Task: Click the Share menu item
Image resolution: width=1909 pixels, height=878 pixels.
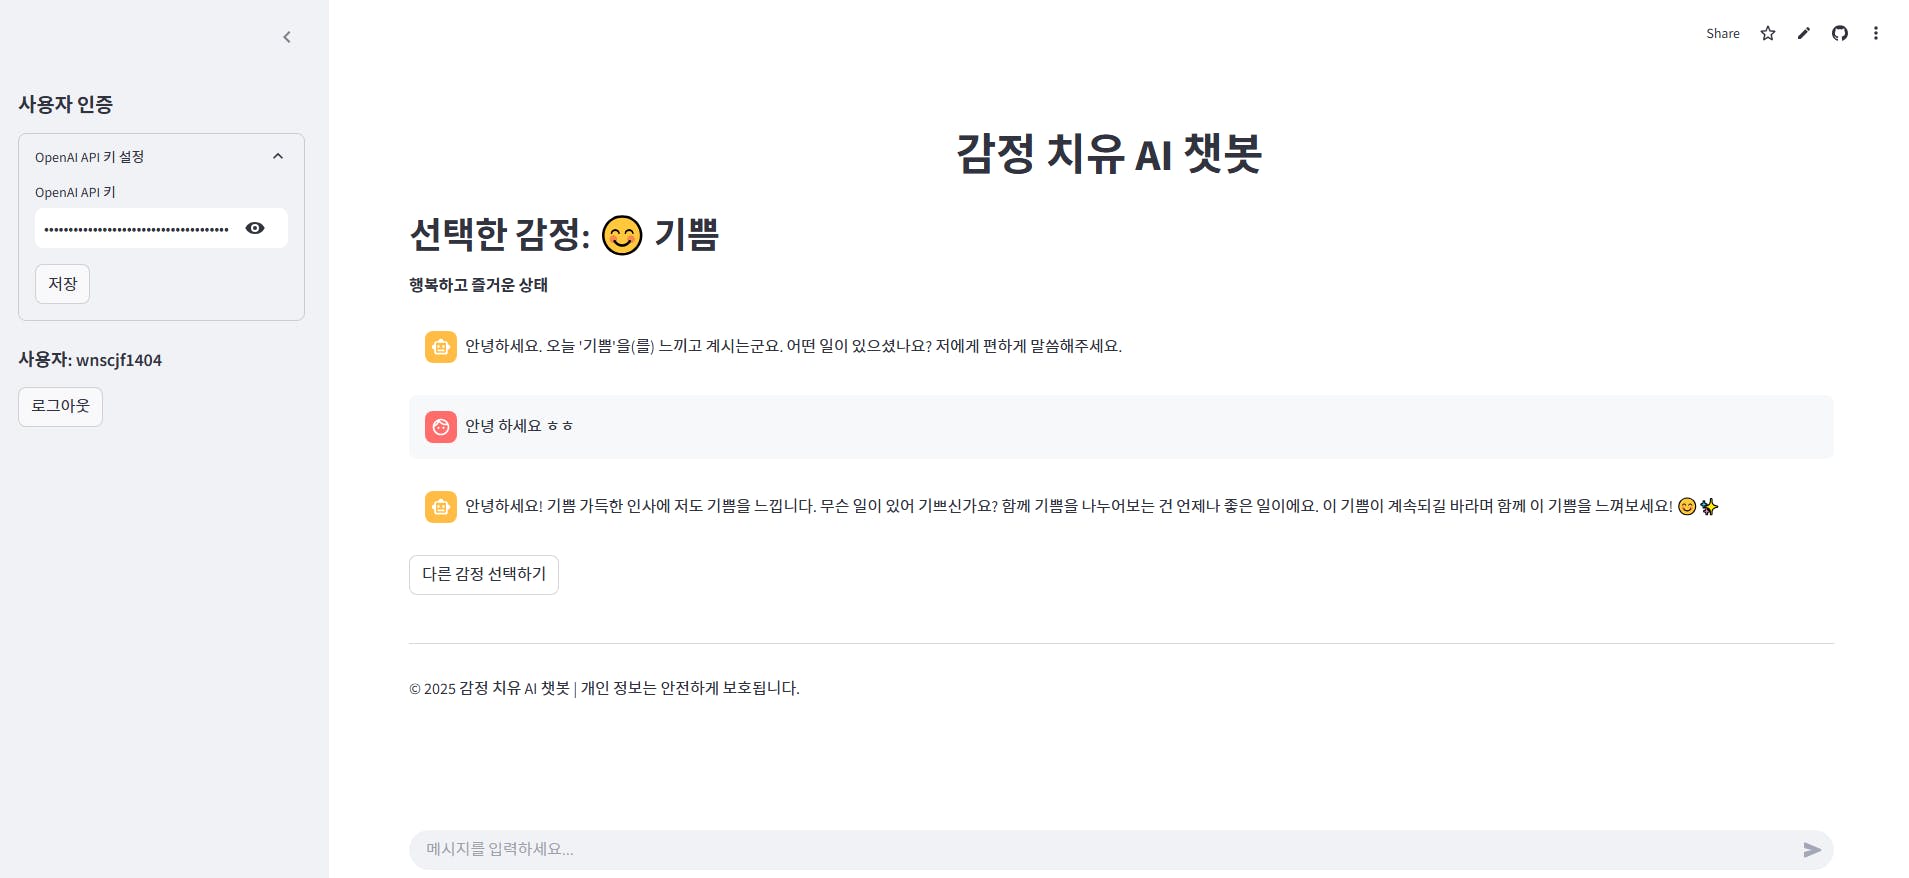Action: pyautogui.click(x=1723, y=33)
